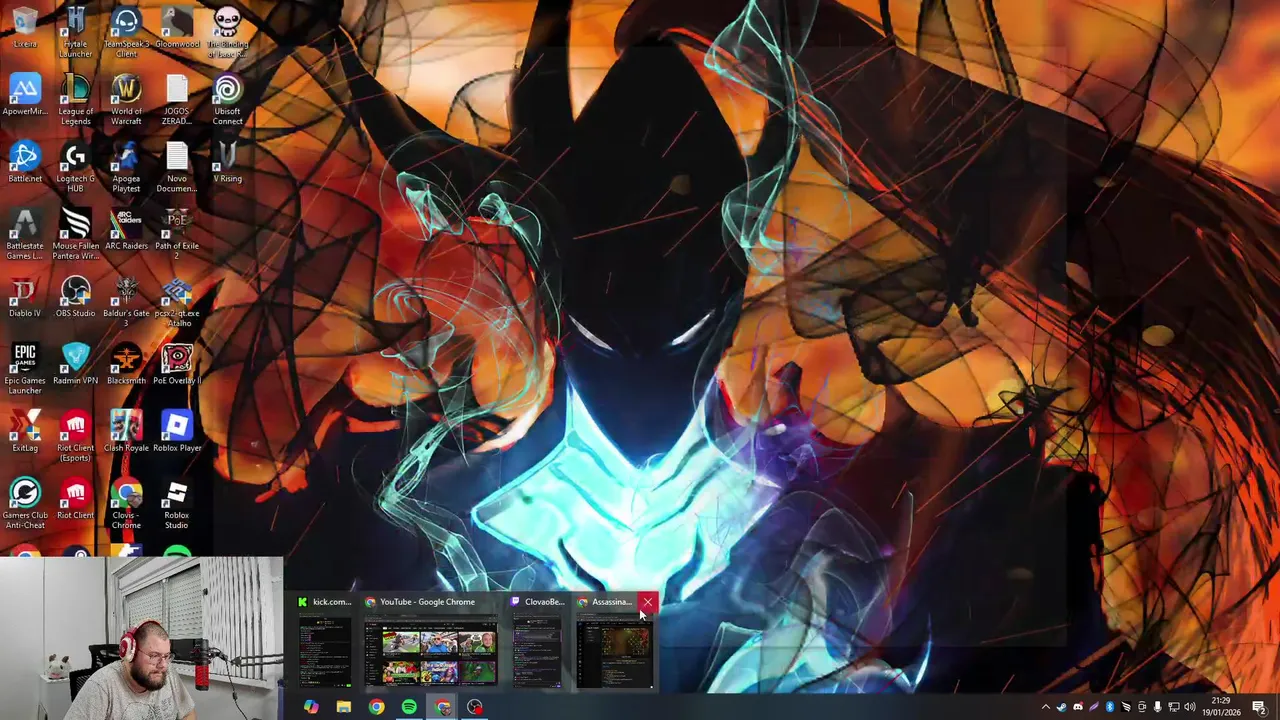Select the OBS Studio shortcut
The height and width of the screenshot is (720, 1280).
point(75,296)
